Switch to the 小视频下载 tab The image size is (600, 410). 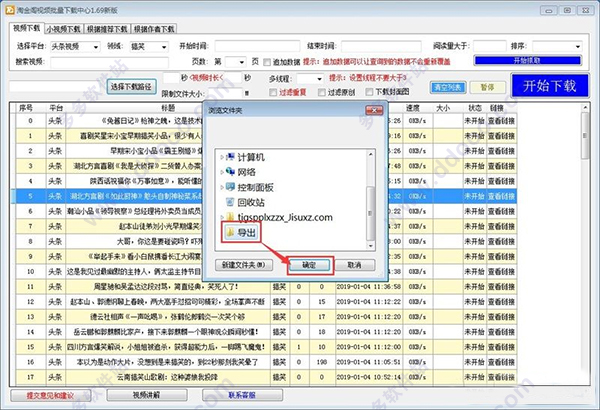[64, 29]
